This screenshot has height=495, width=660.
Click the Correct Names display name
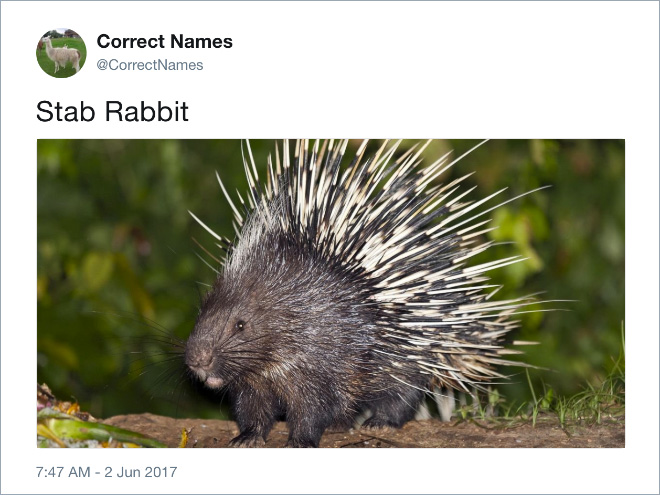165,41
